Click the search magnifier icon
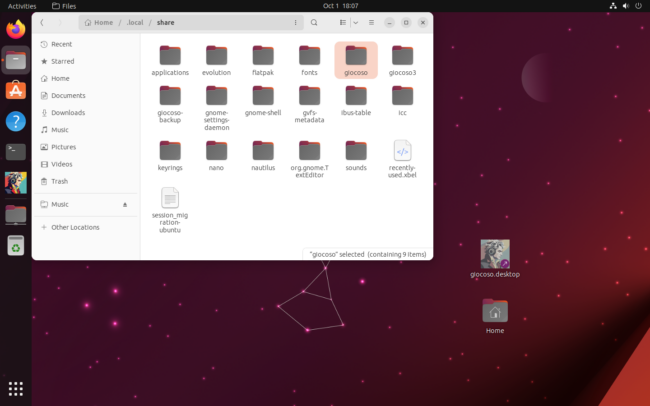 tap(314, 22)
